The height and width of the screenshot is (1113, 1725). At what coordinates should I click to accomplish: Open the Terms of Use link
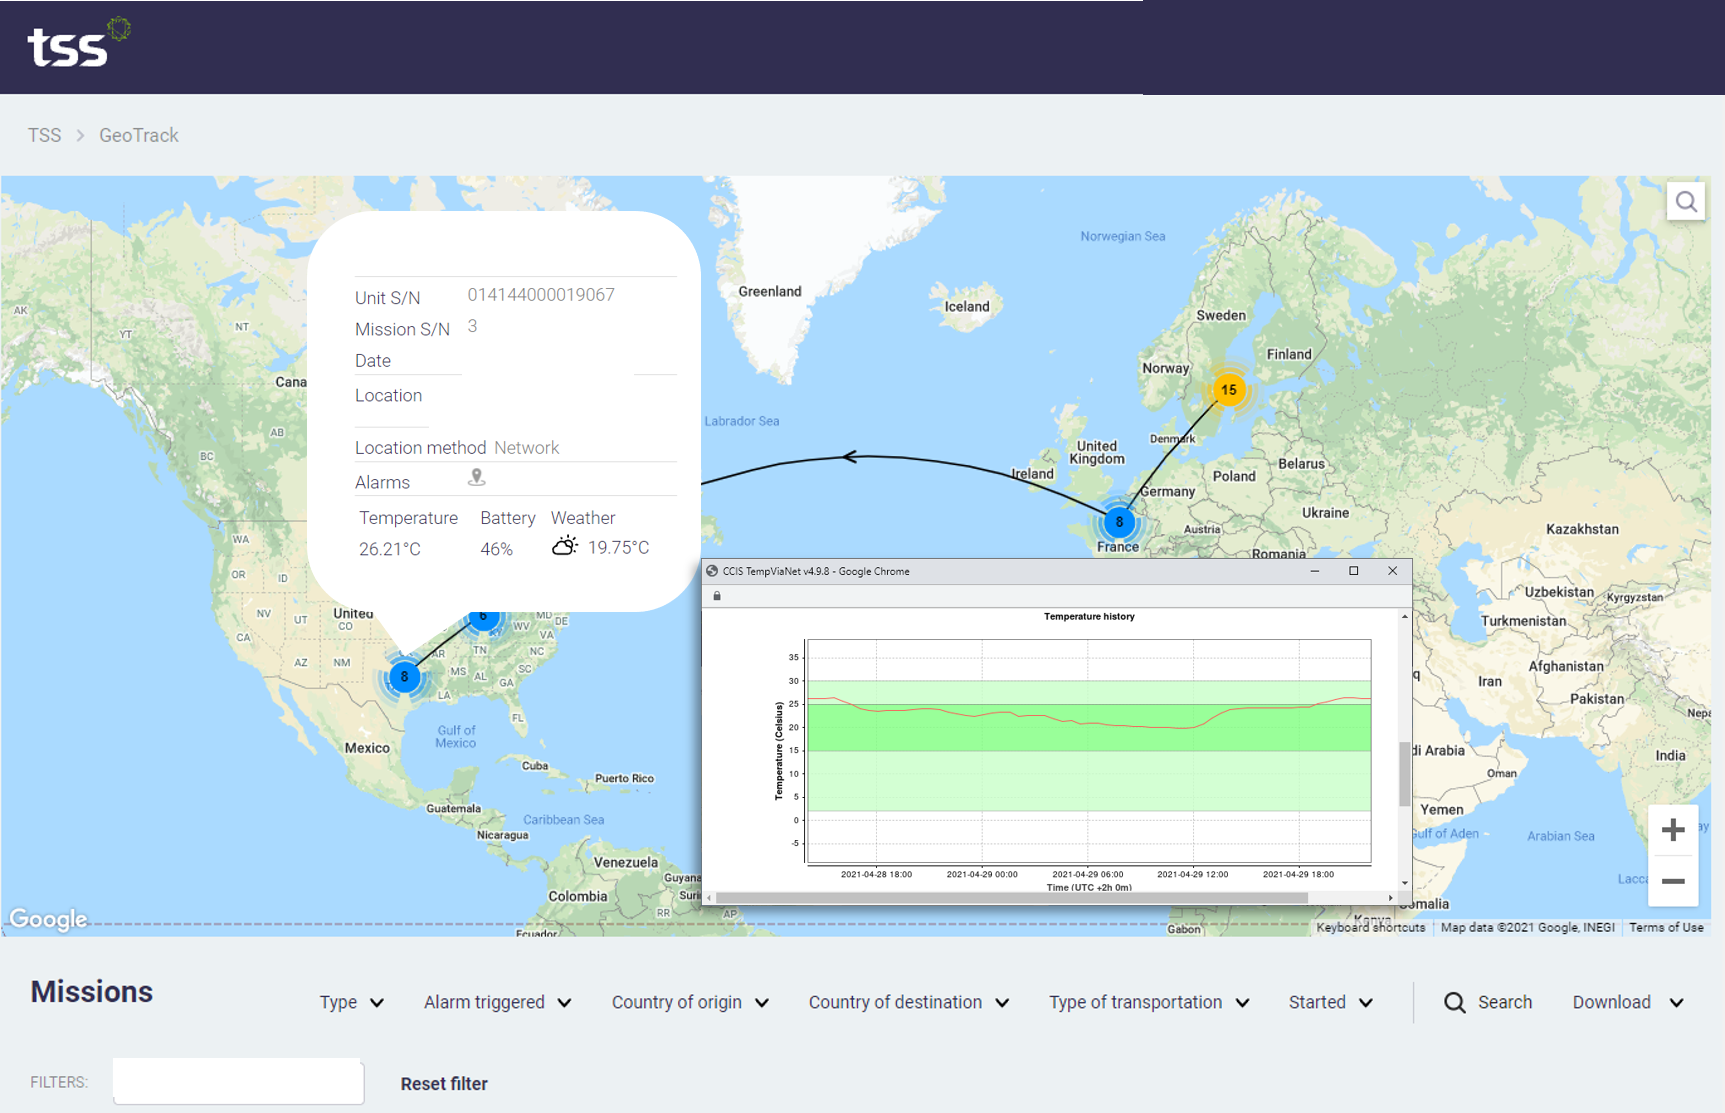coord(1666,927)
